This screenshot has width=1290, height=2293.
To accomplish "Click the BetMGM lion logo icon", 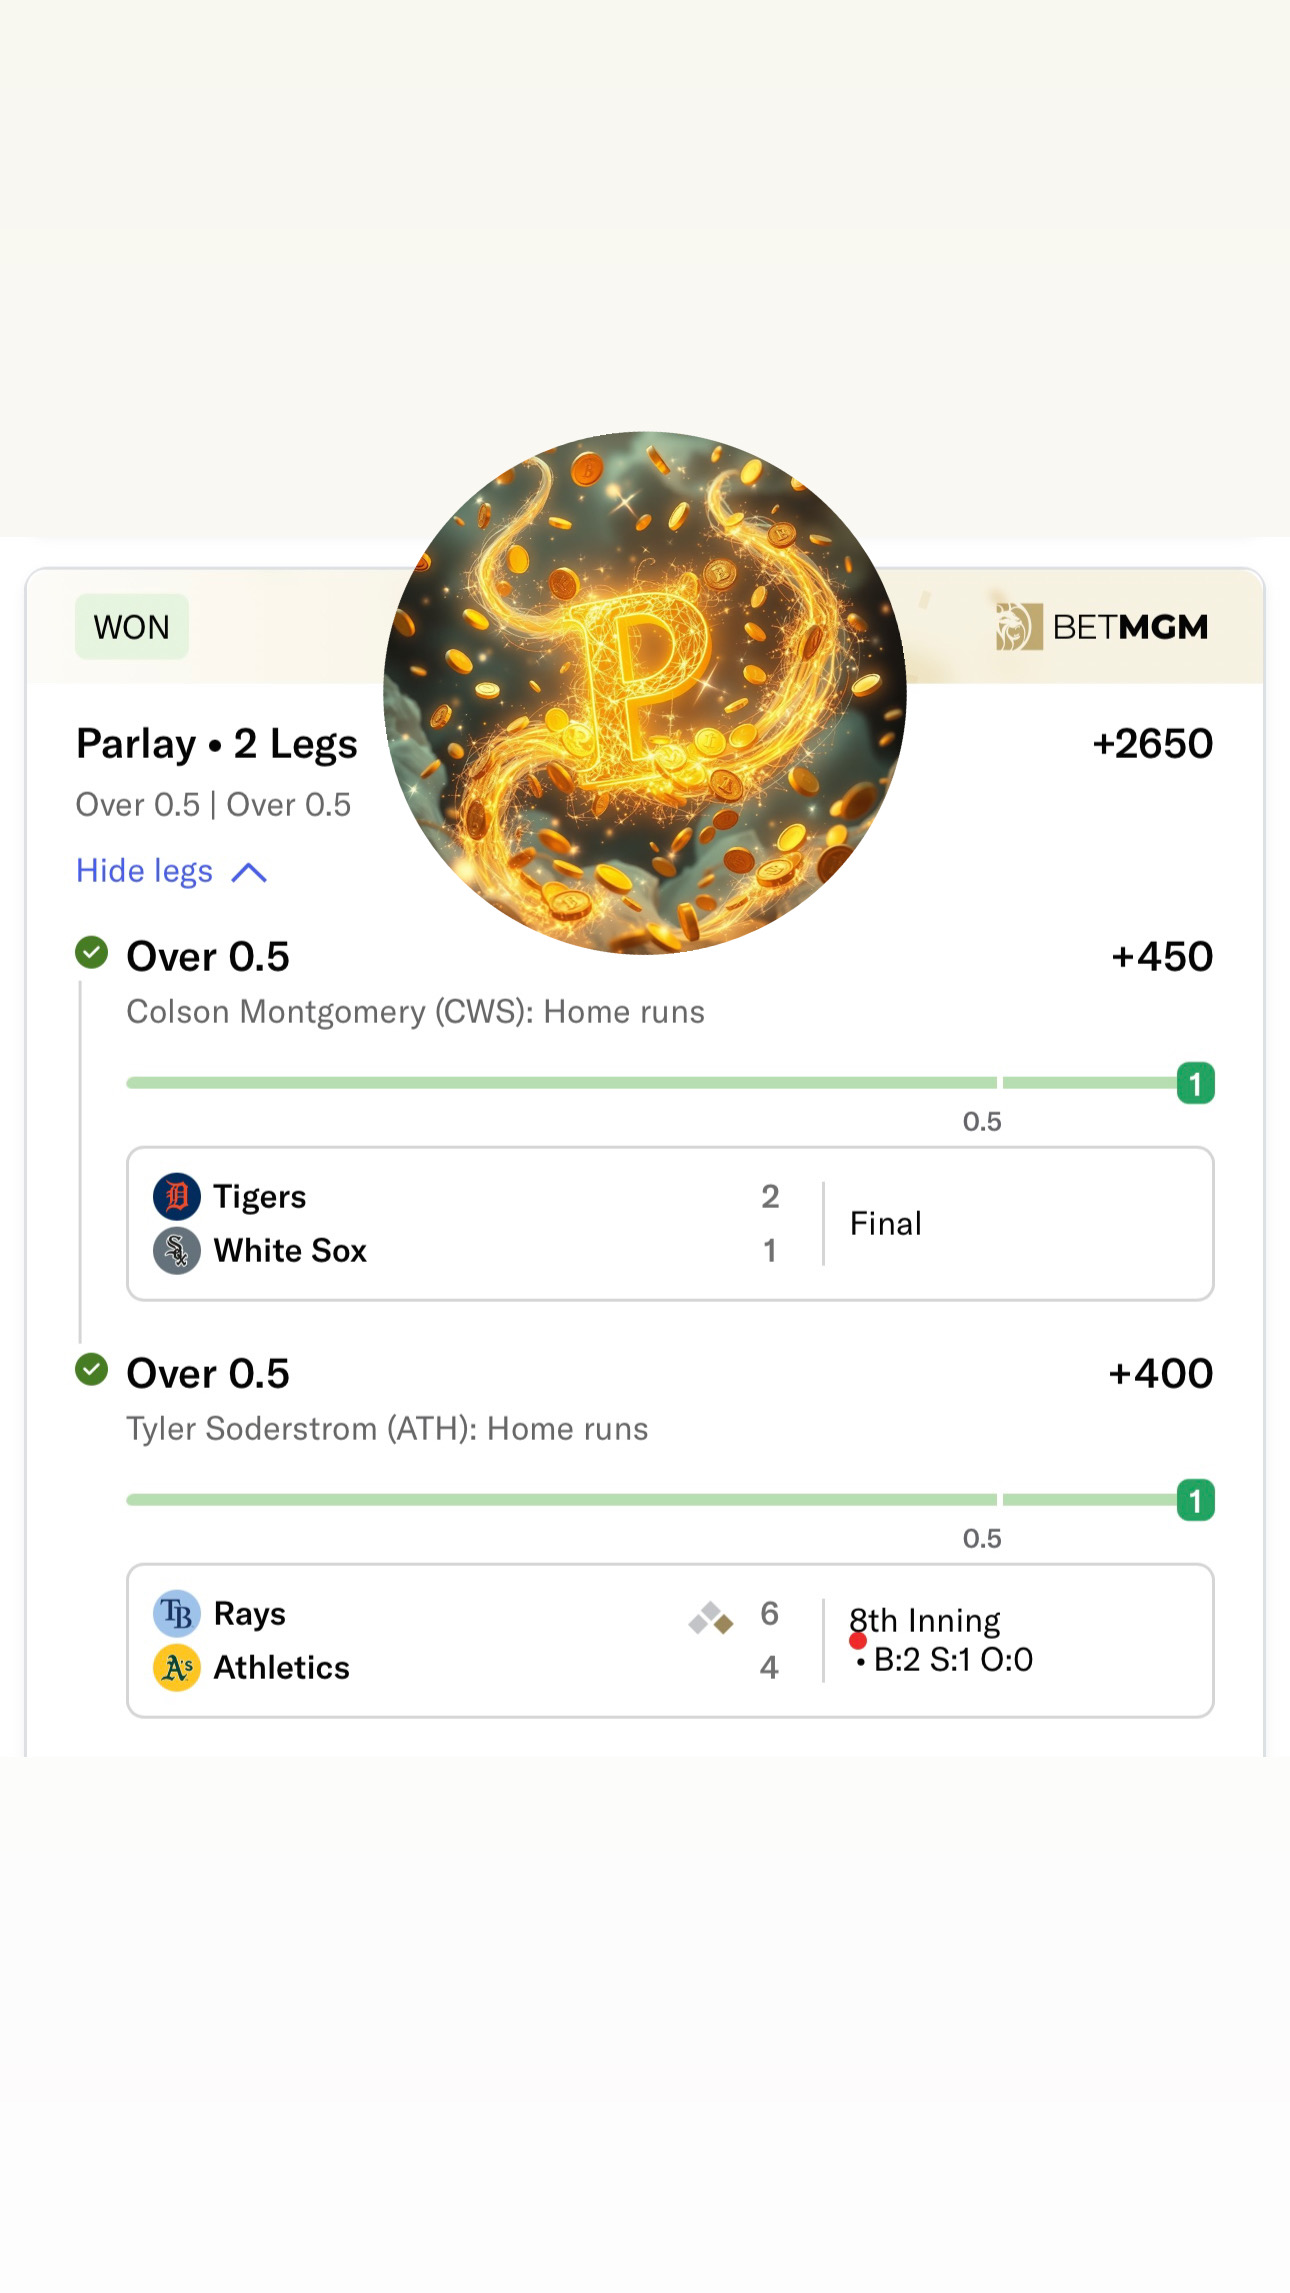I will pyautogui.click(x=1018, y=627).
